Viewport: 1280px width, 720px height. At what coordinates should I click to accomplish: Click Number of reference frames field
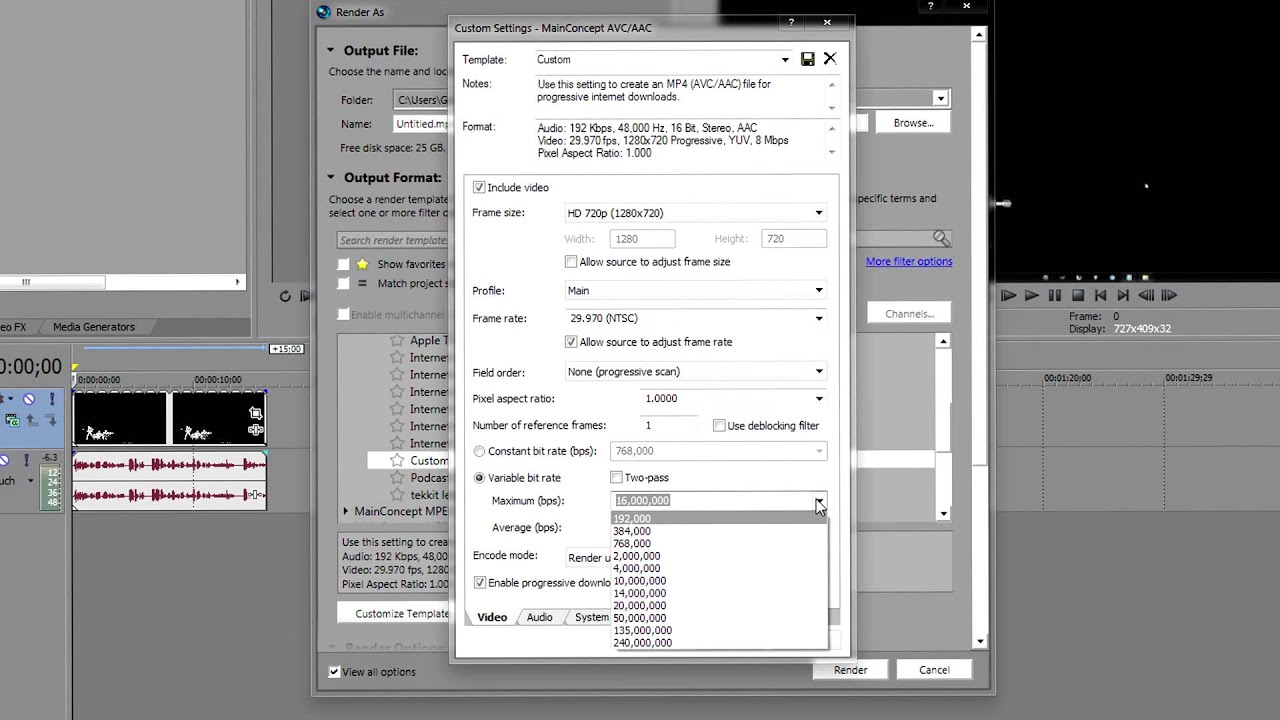click(670, 426)
